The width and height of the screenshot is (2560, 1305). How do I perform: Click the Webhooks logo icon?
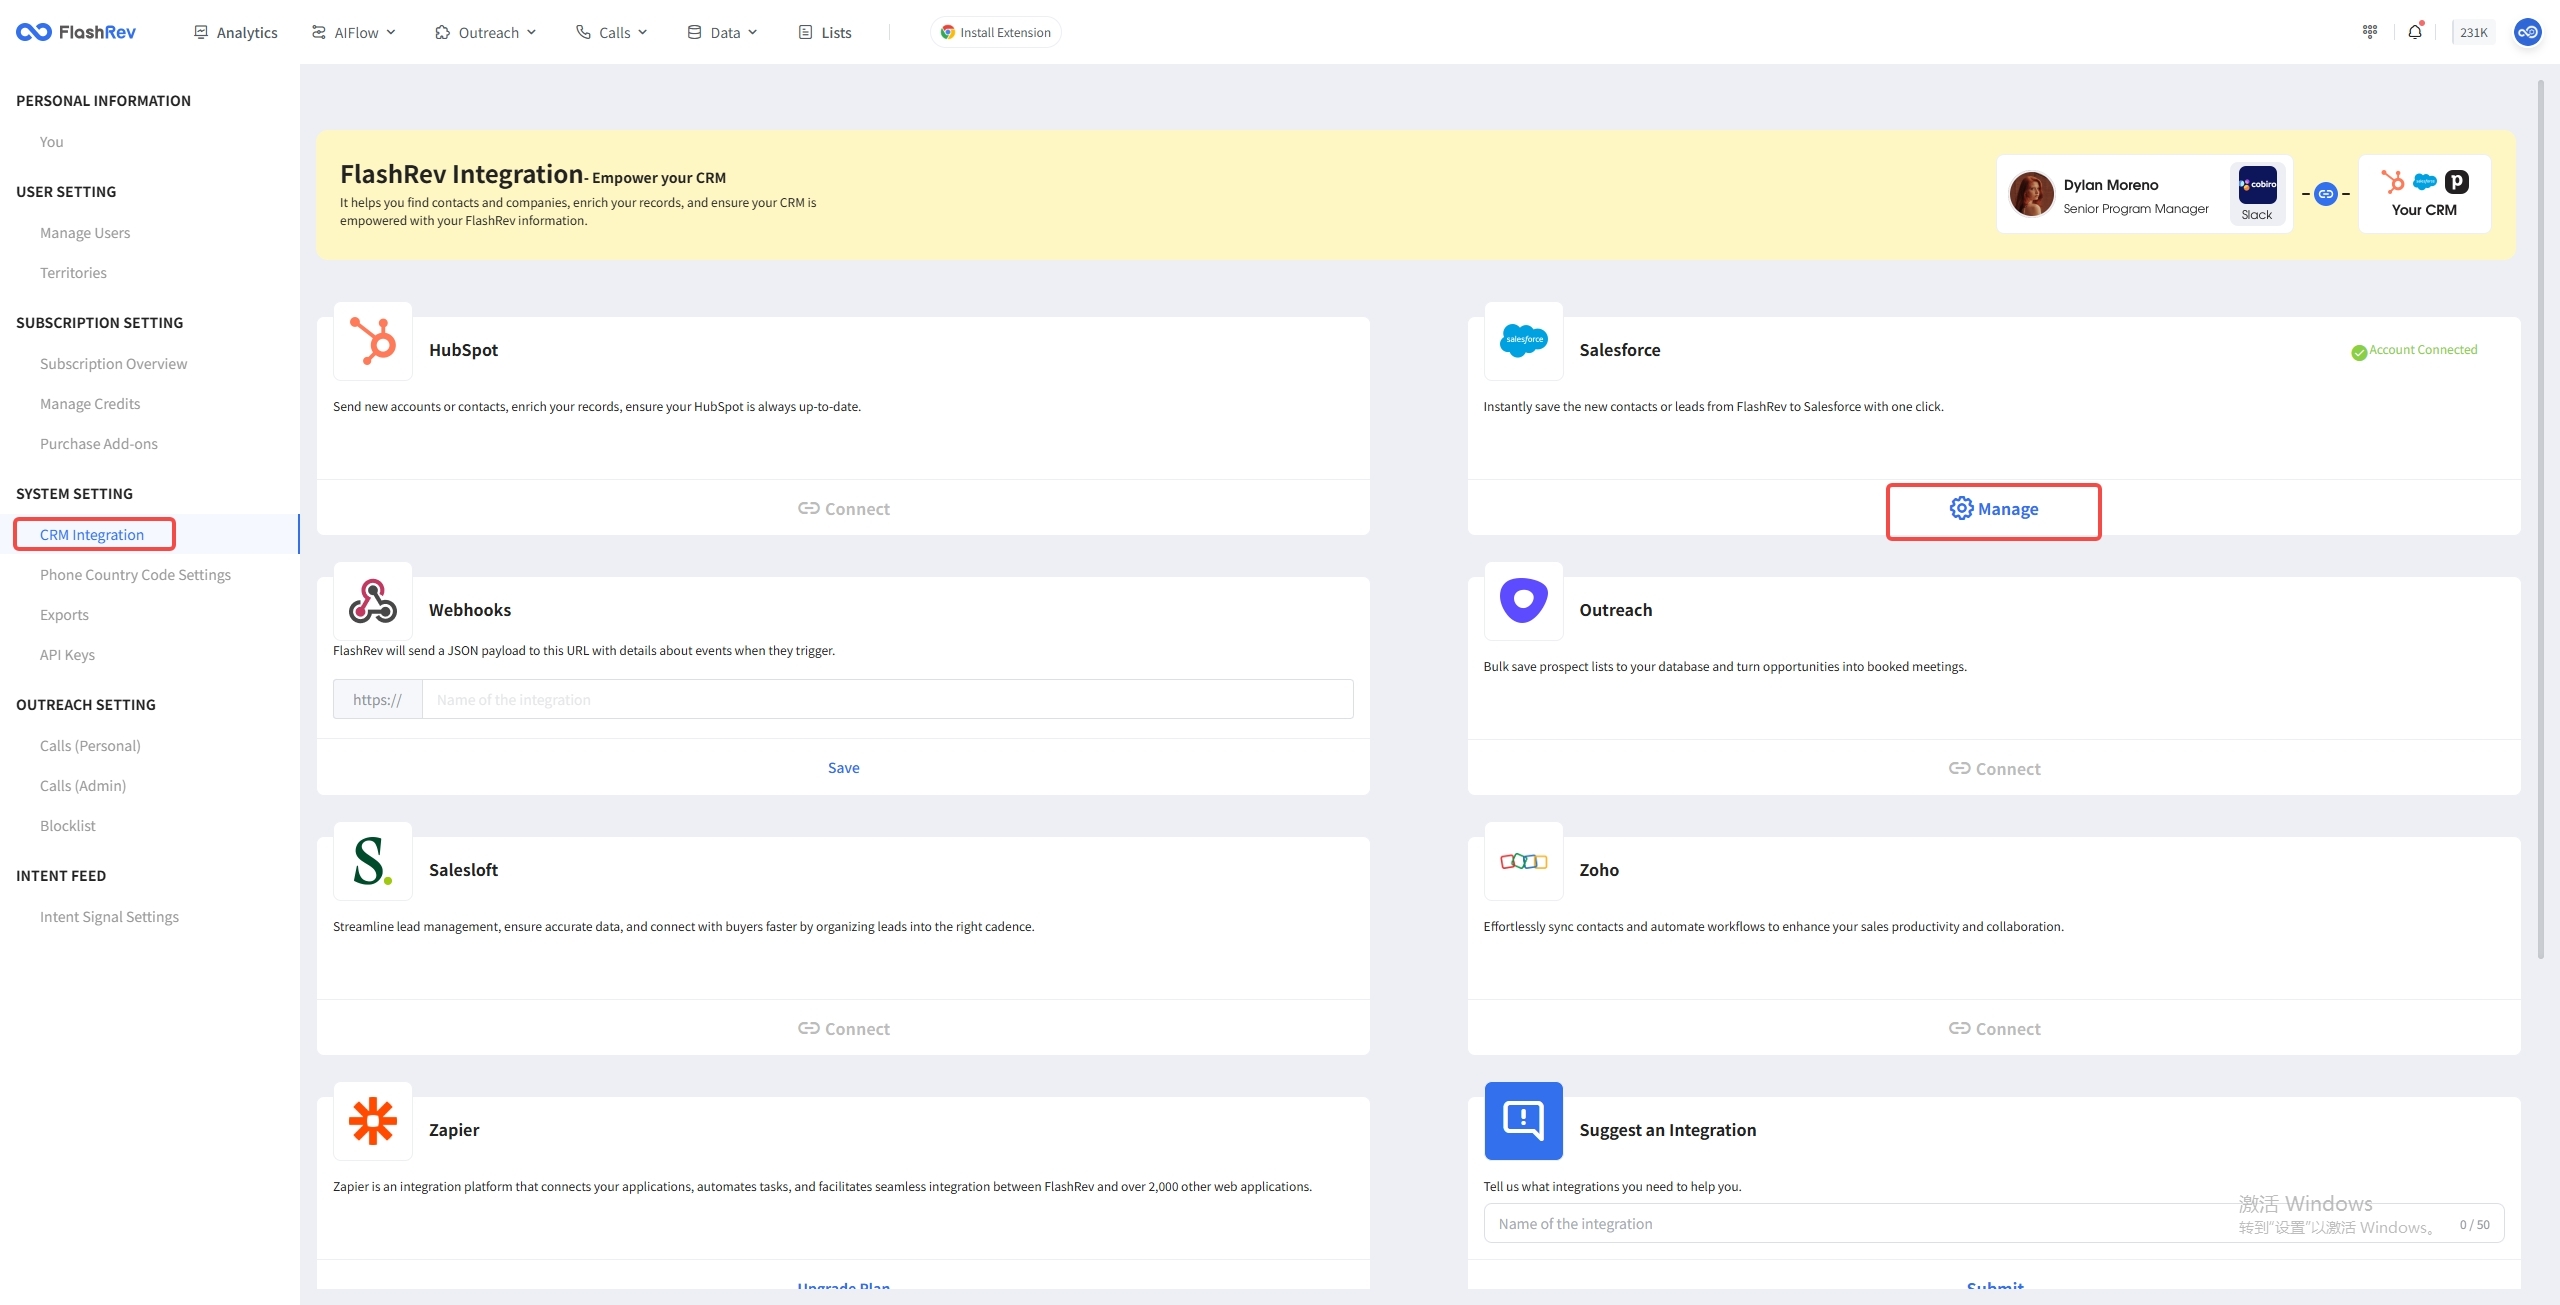pos(373,601)
